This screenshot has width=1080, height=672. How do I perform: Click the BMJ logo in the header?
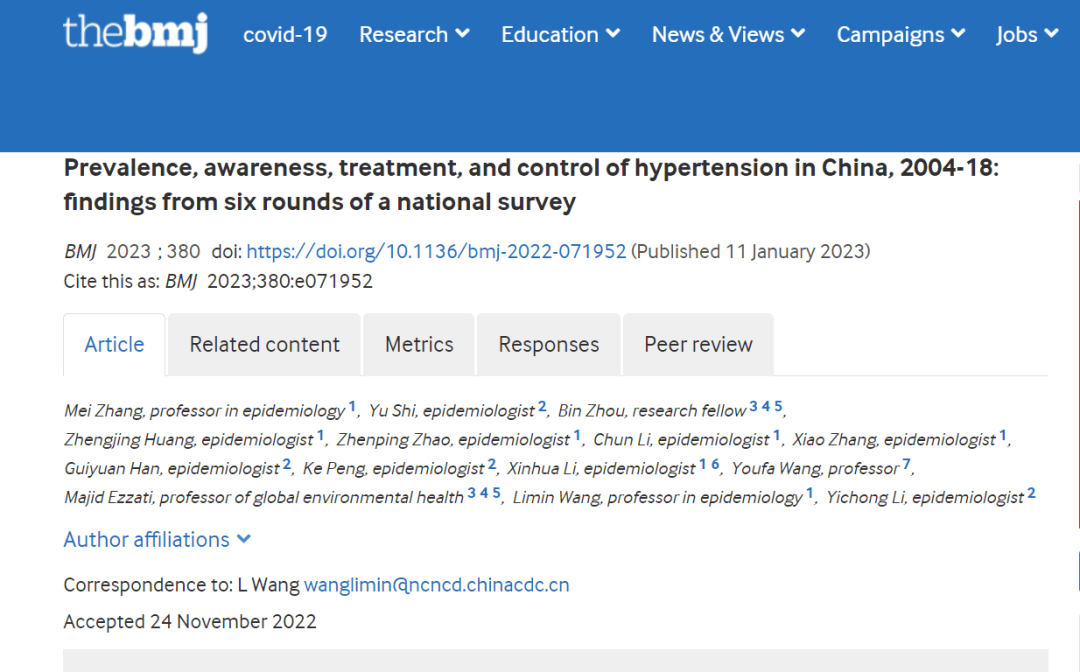click(x=135, y=34)
